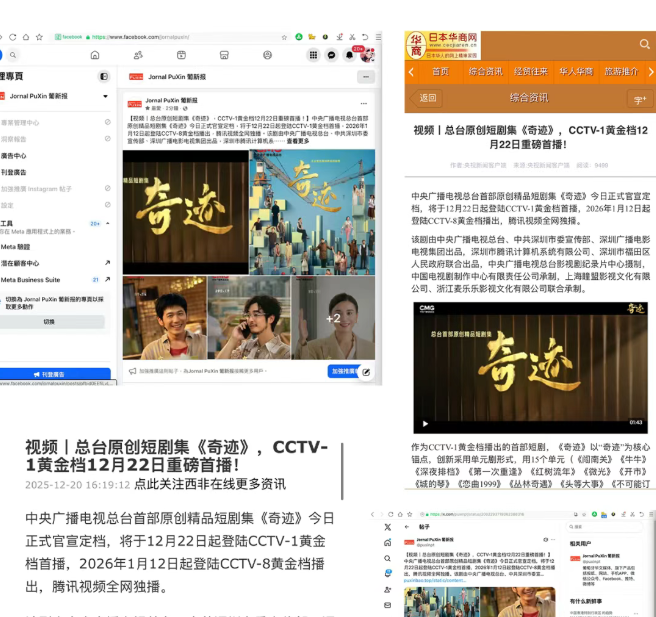Open the Facebook menu grid icon
The width and height of the screenshot is (656, 617).
point(313,55)
